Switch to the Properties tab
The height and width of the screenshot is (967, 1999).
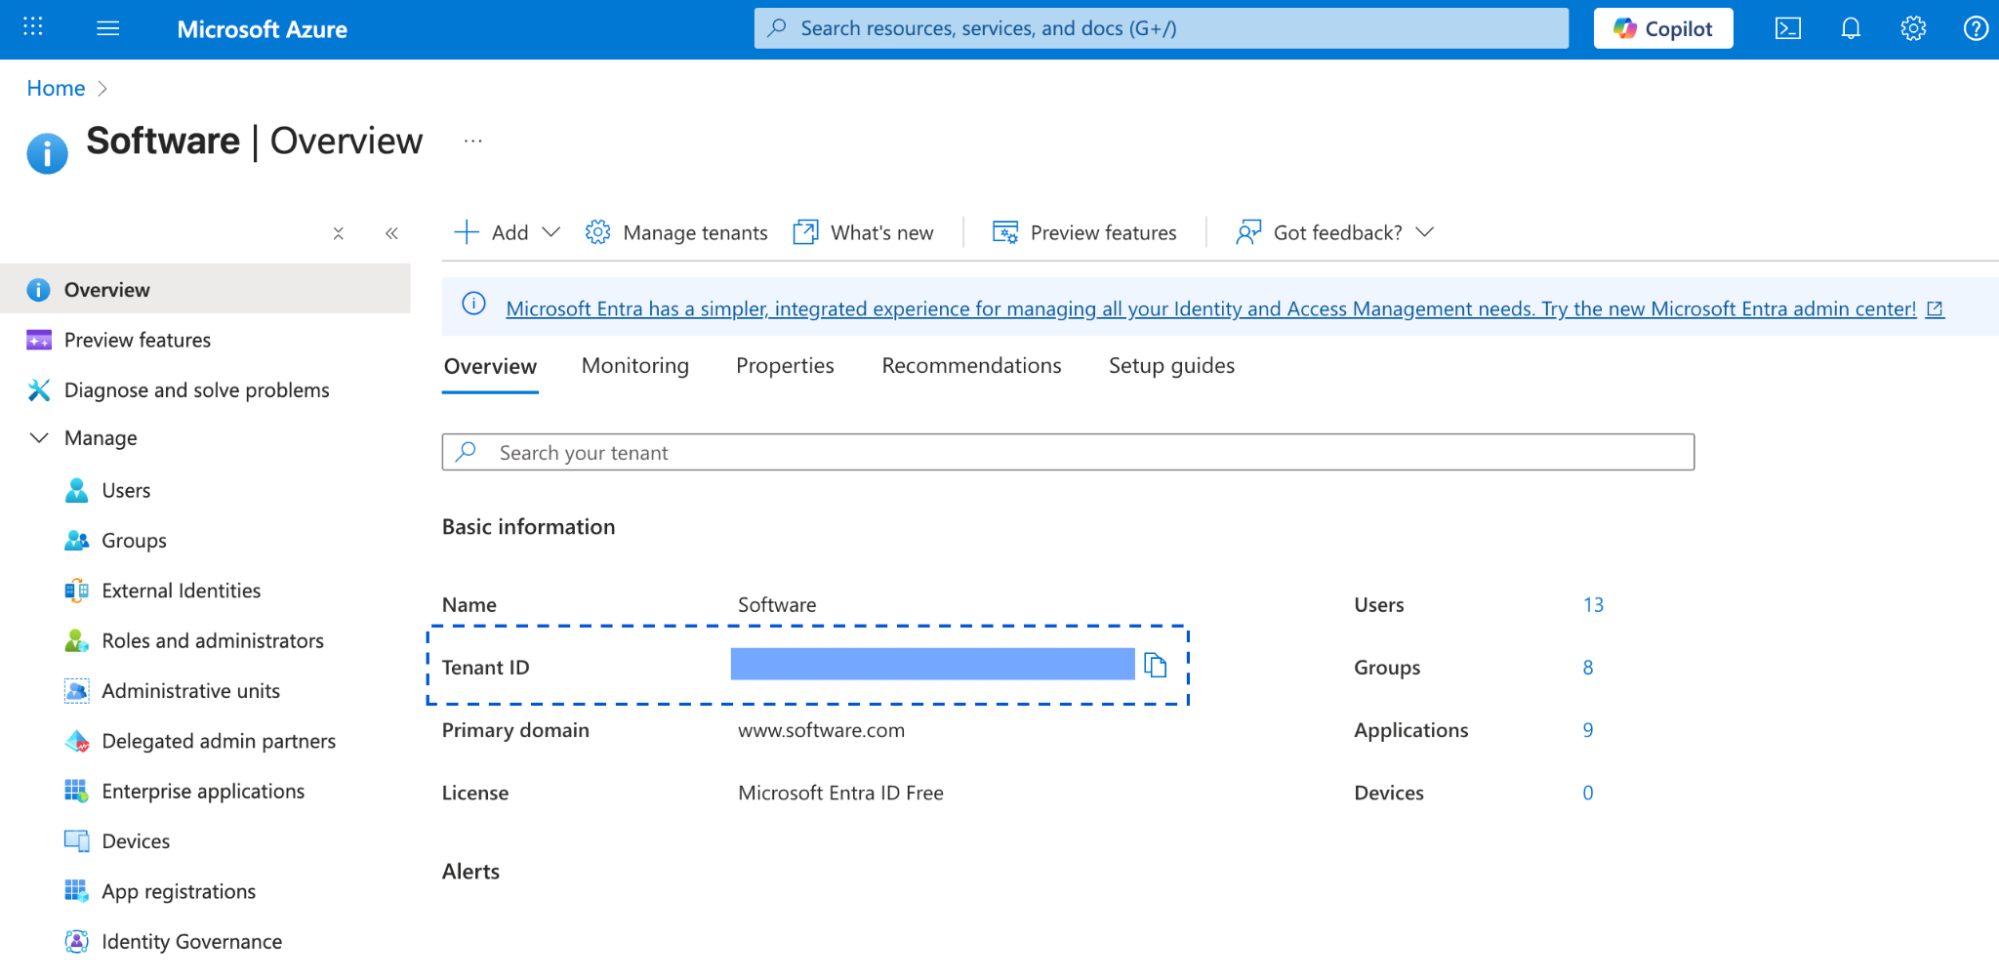784,366
